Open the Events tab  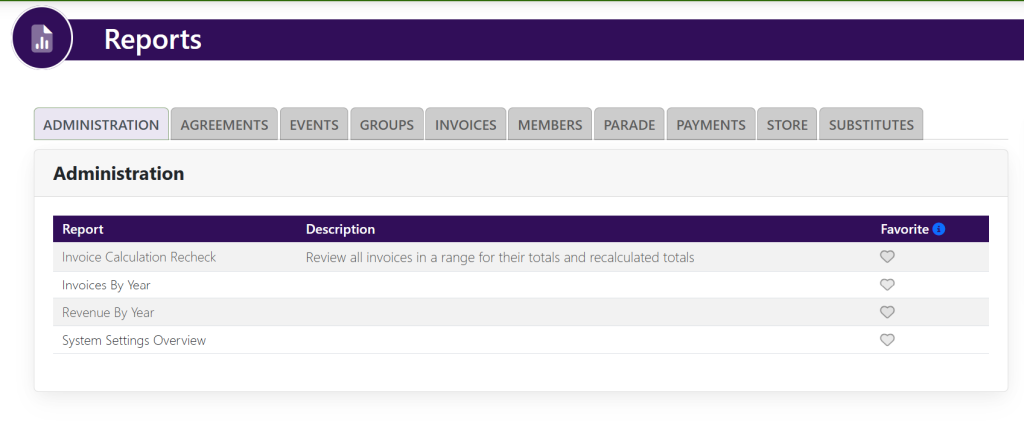tap(314, 125)
